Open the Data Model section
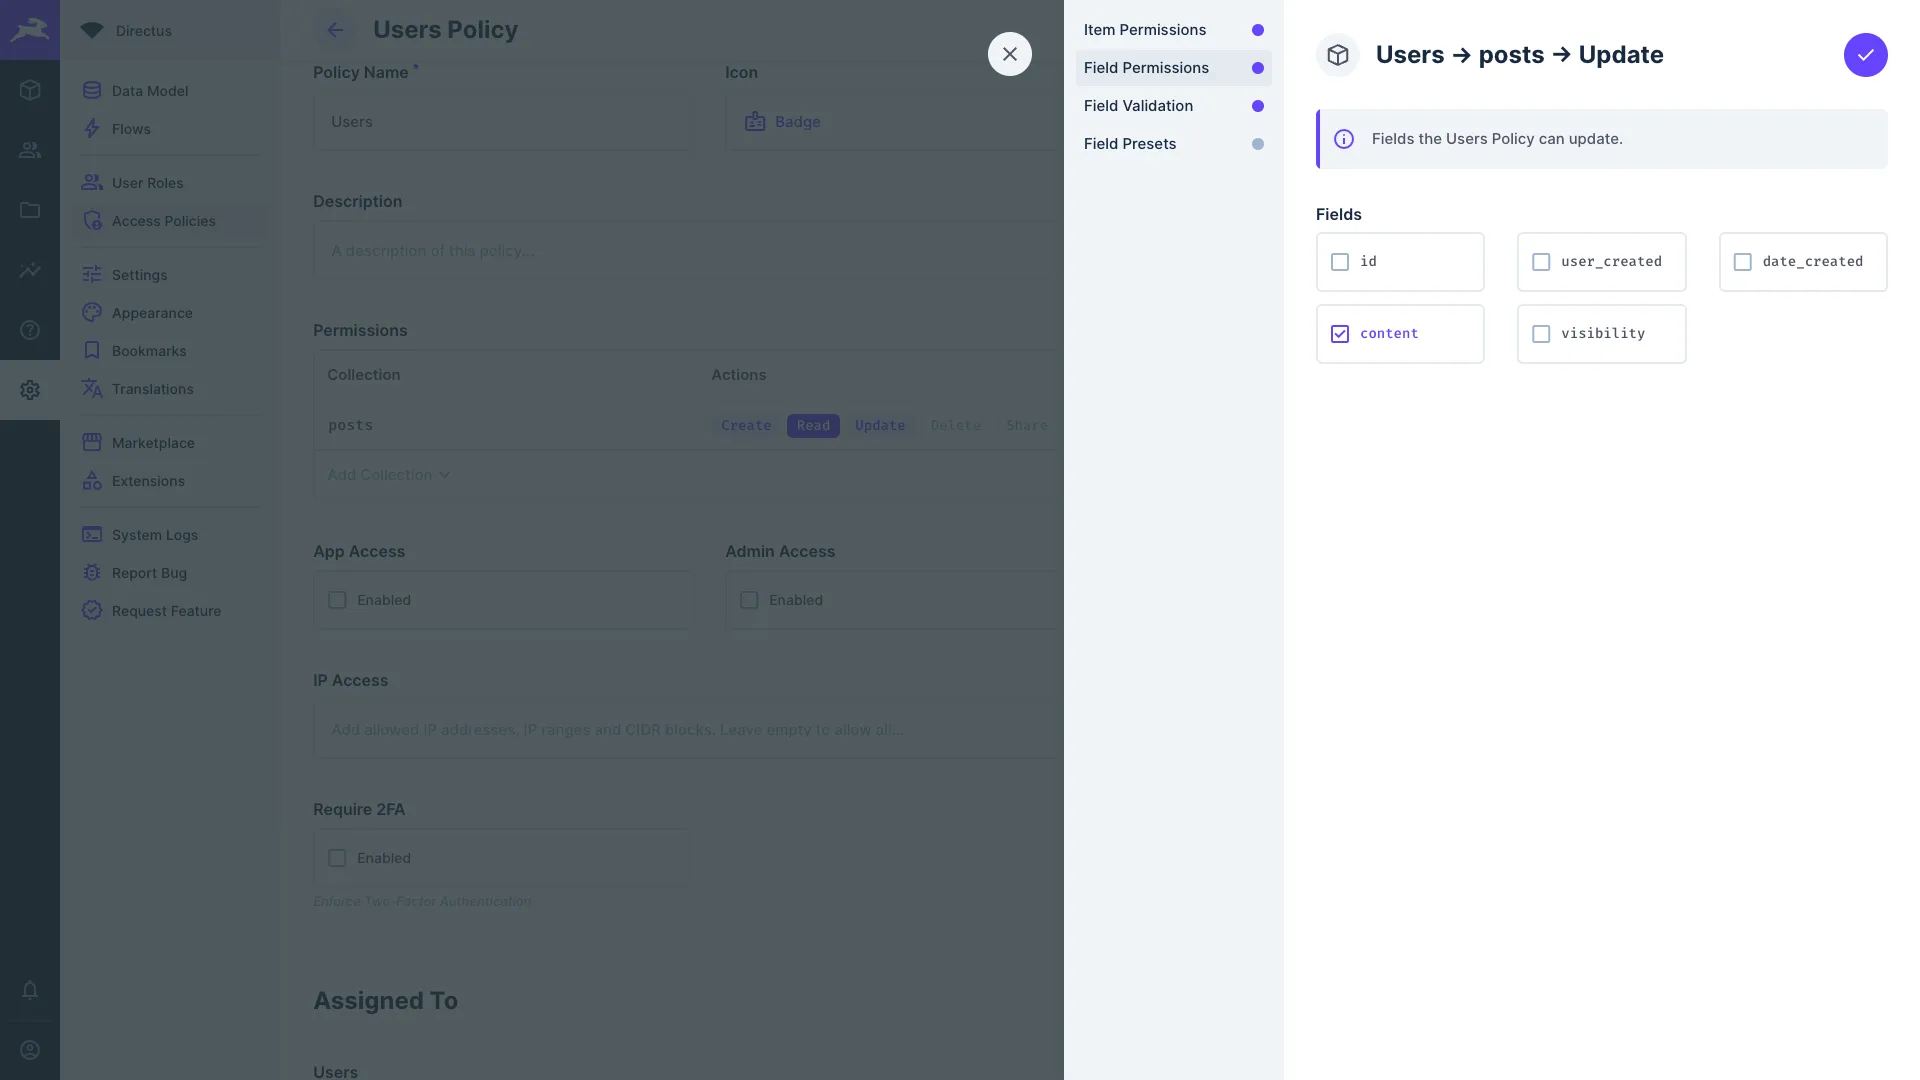The height and width of the screenshot is (1080, 1920). click(149, 91)
